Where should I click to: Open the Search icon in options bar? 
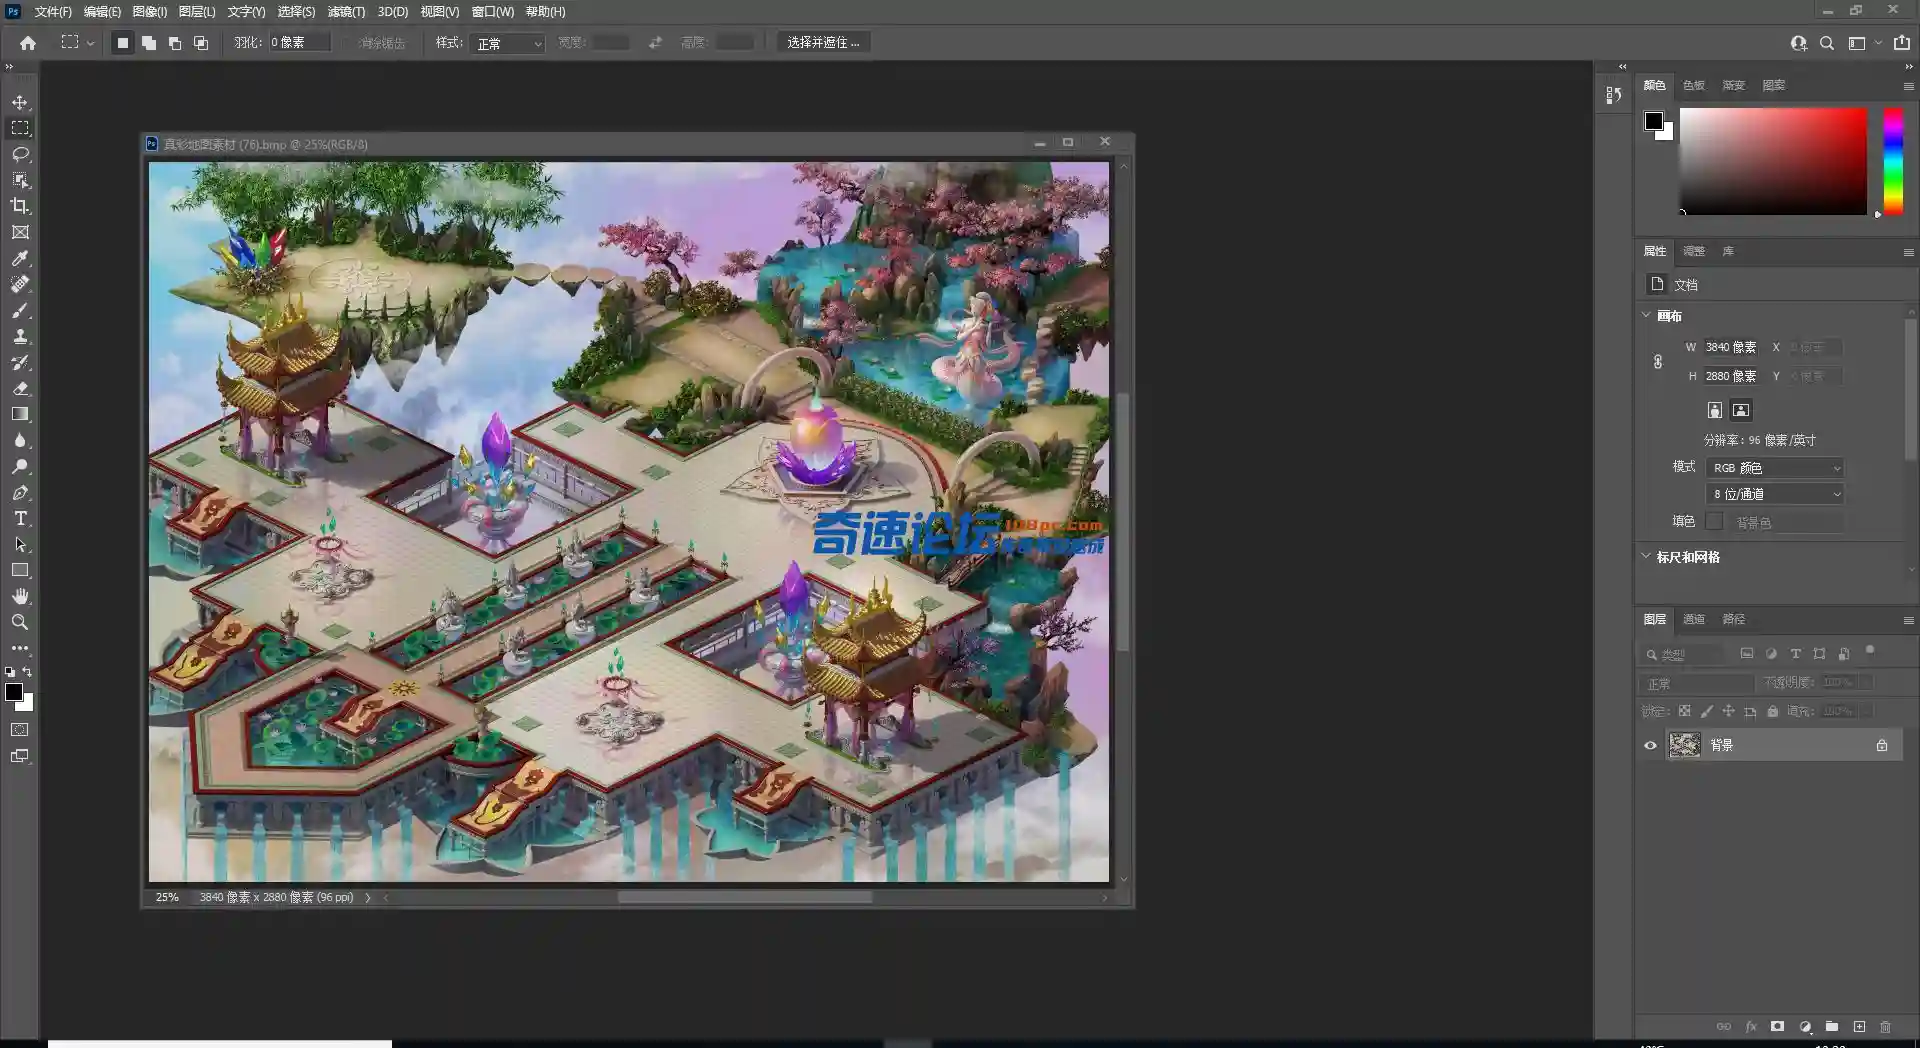tap(1827, 43)
